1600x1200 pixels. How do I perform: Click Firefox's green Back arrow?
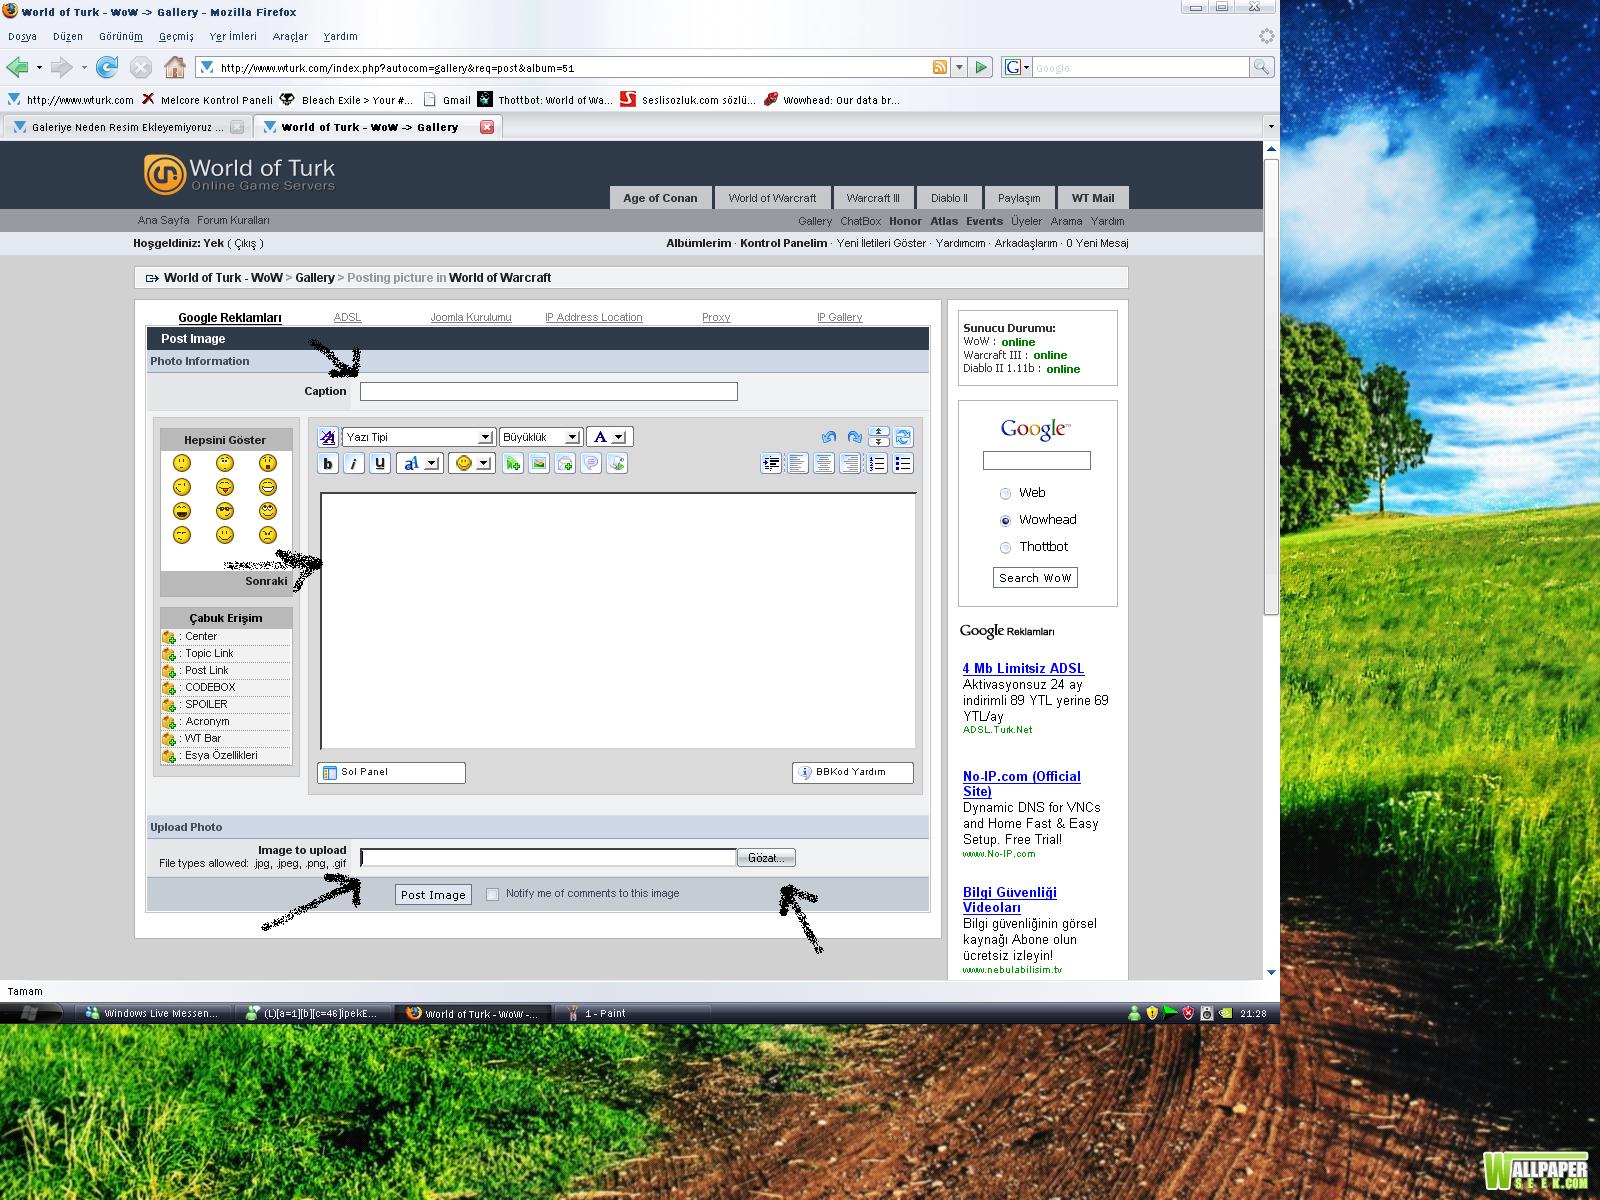17,67
